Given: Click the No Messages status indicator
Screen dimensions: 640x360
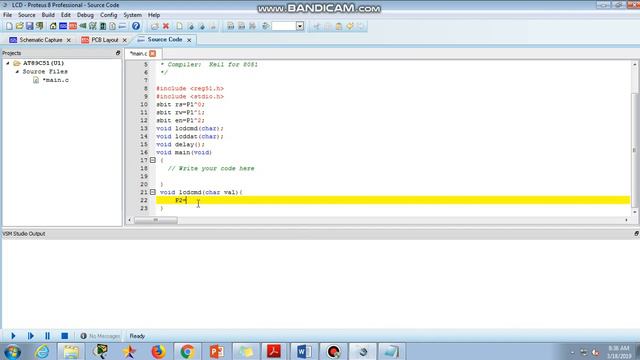Looking at the screenshot, I should (x=100, y=336).
